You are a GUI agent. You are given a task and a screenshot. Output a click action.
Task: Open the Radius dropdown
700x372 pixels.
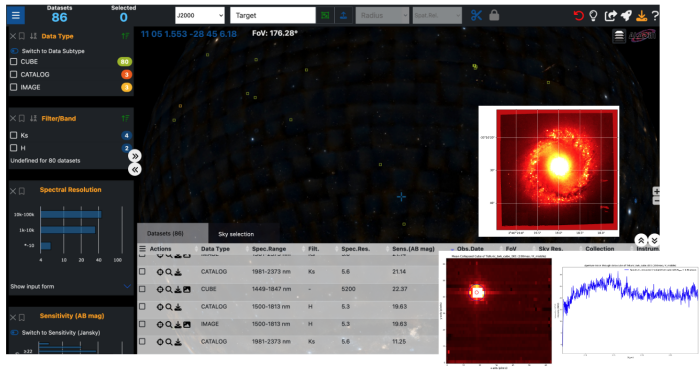382,16
